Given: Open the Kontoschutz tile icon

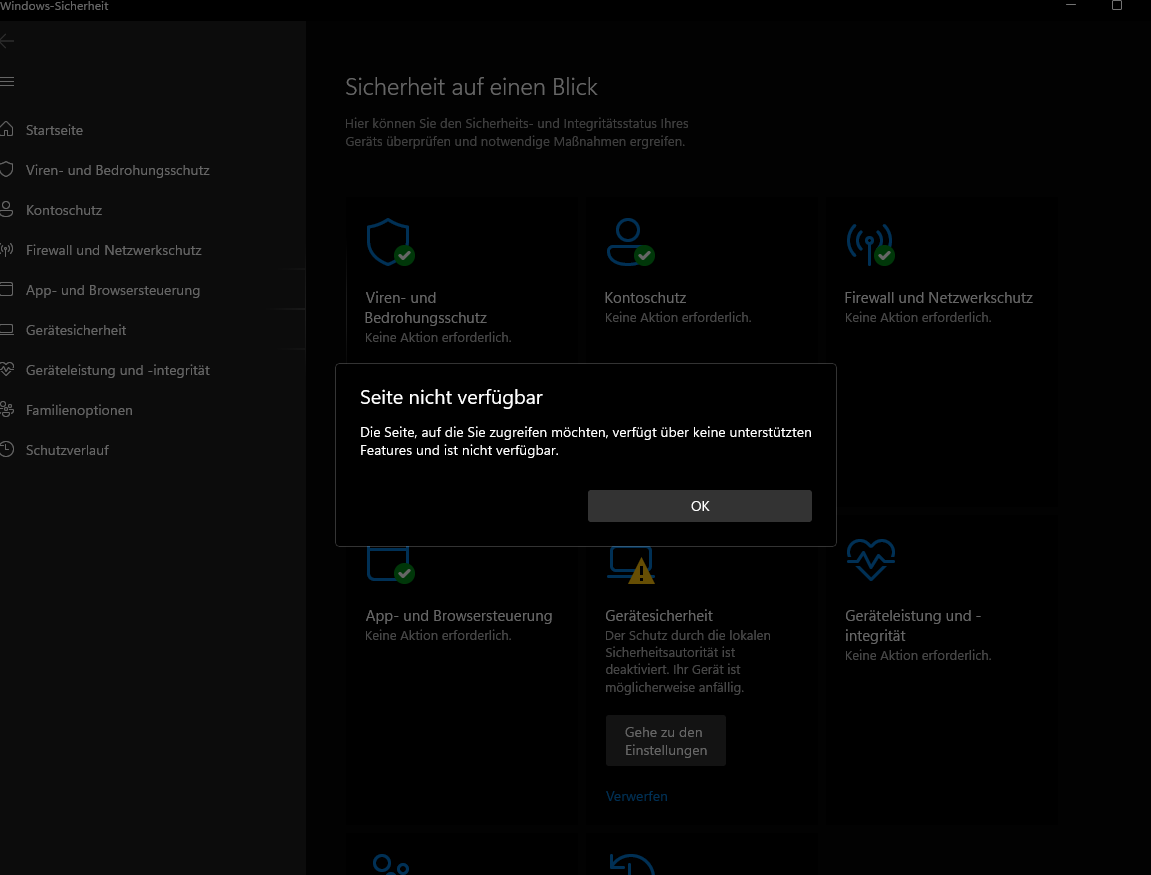Looking at the screenshot, I should point(628,243).
